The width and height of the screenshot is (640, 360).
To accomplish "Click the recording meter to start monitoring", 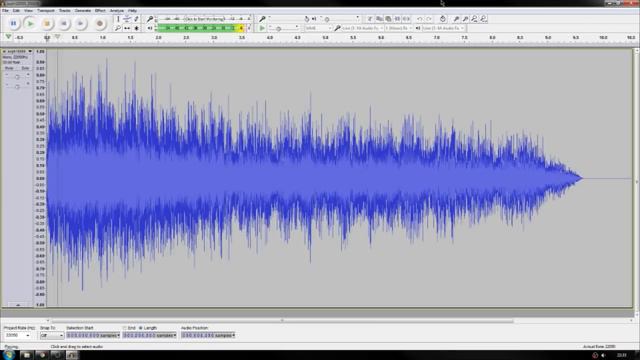I will [x=203, y=19].
